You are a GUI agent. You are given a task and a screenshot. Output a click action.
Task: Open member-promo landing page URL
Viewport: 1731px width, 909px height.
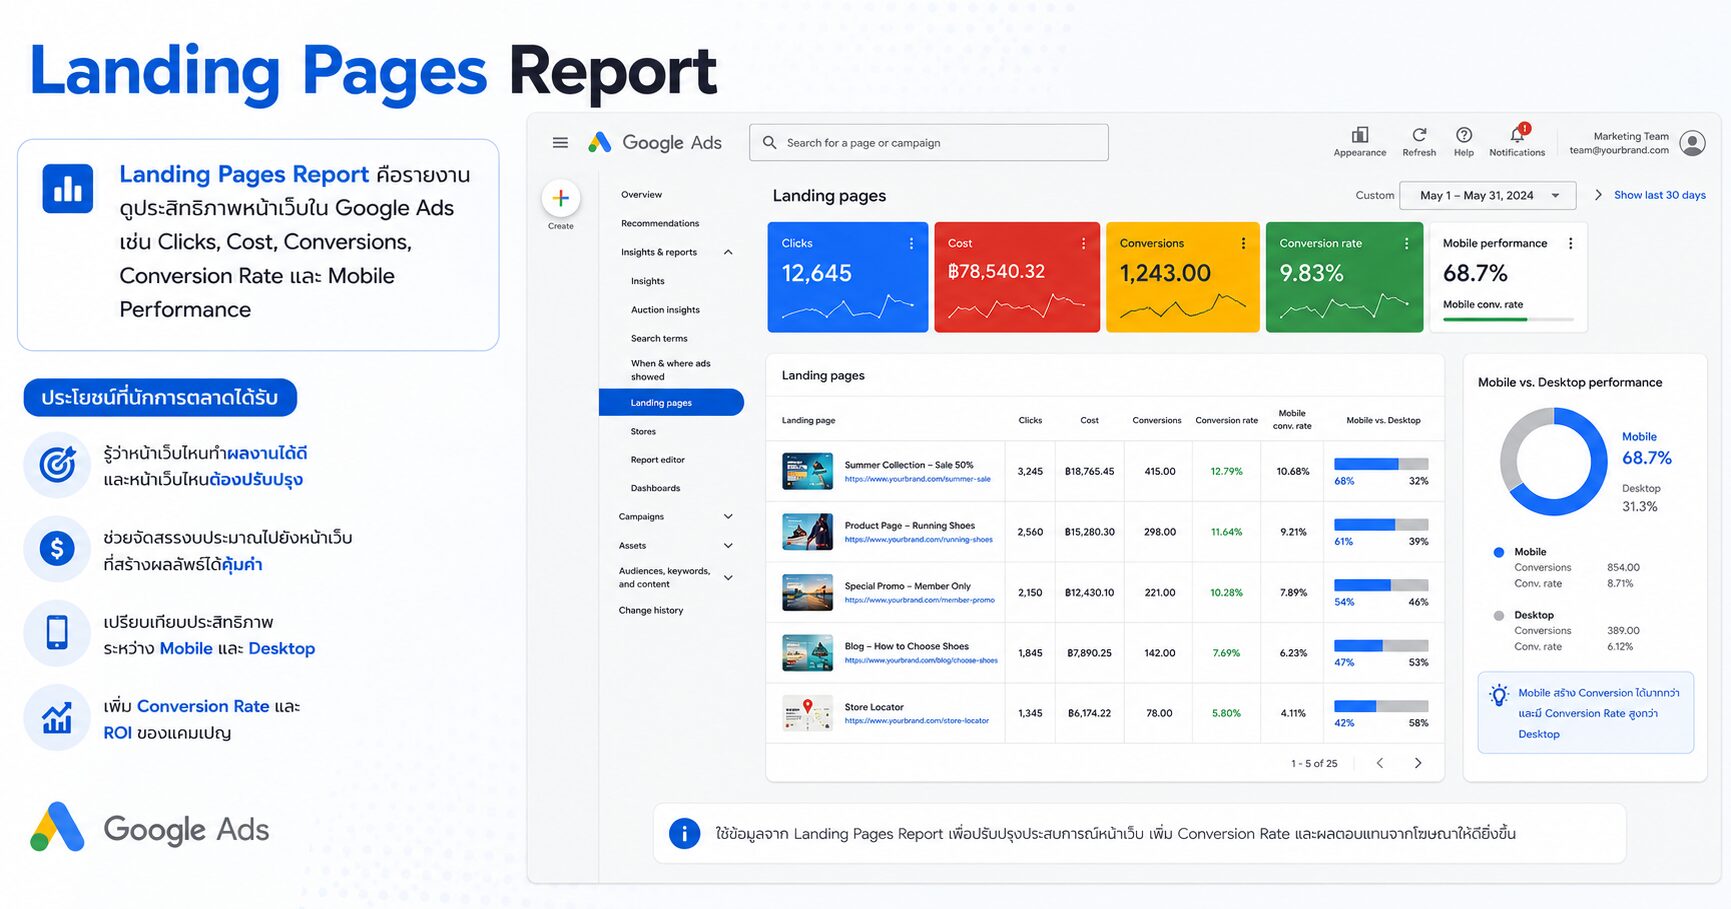[x=919, y=600]
